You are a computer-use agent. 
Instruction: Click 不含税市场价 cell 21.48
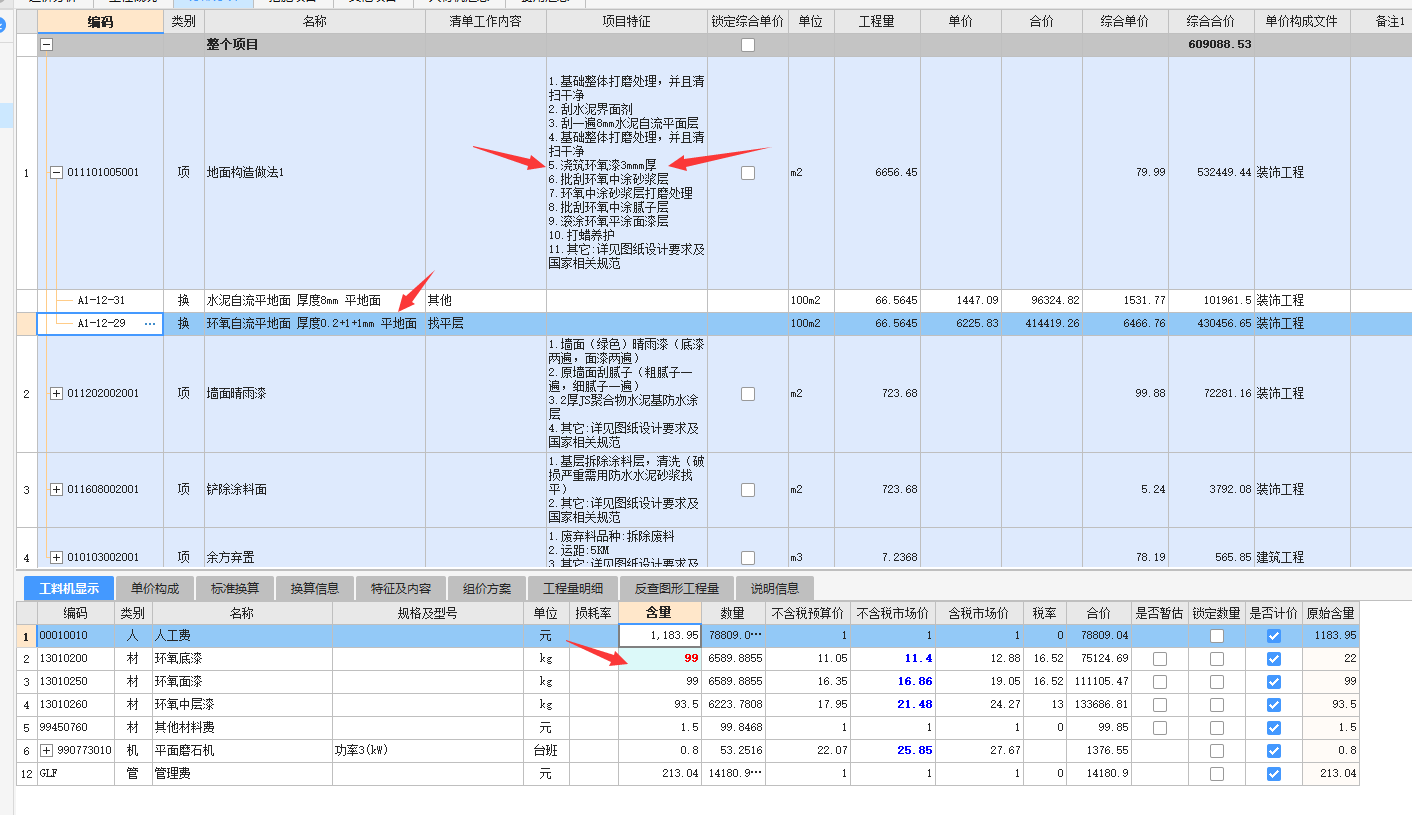coord(892,705)
